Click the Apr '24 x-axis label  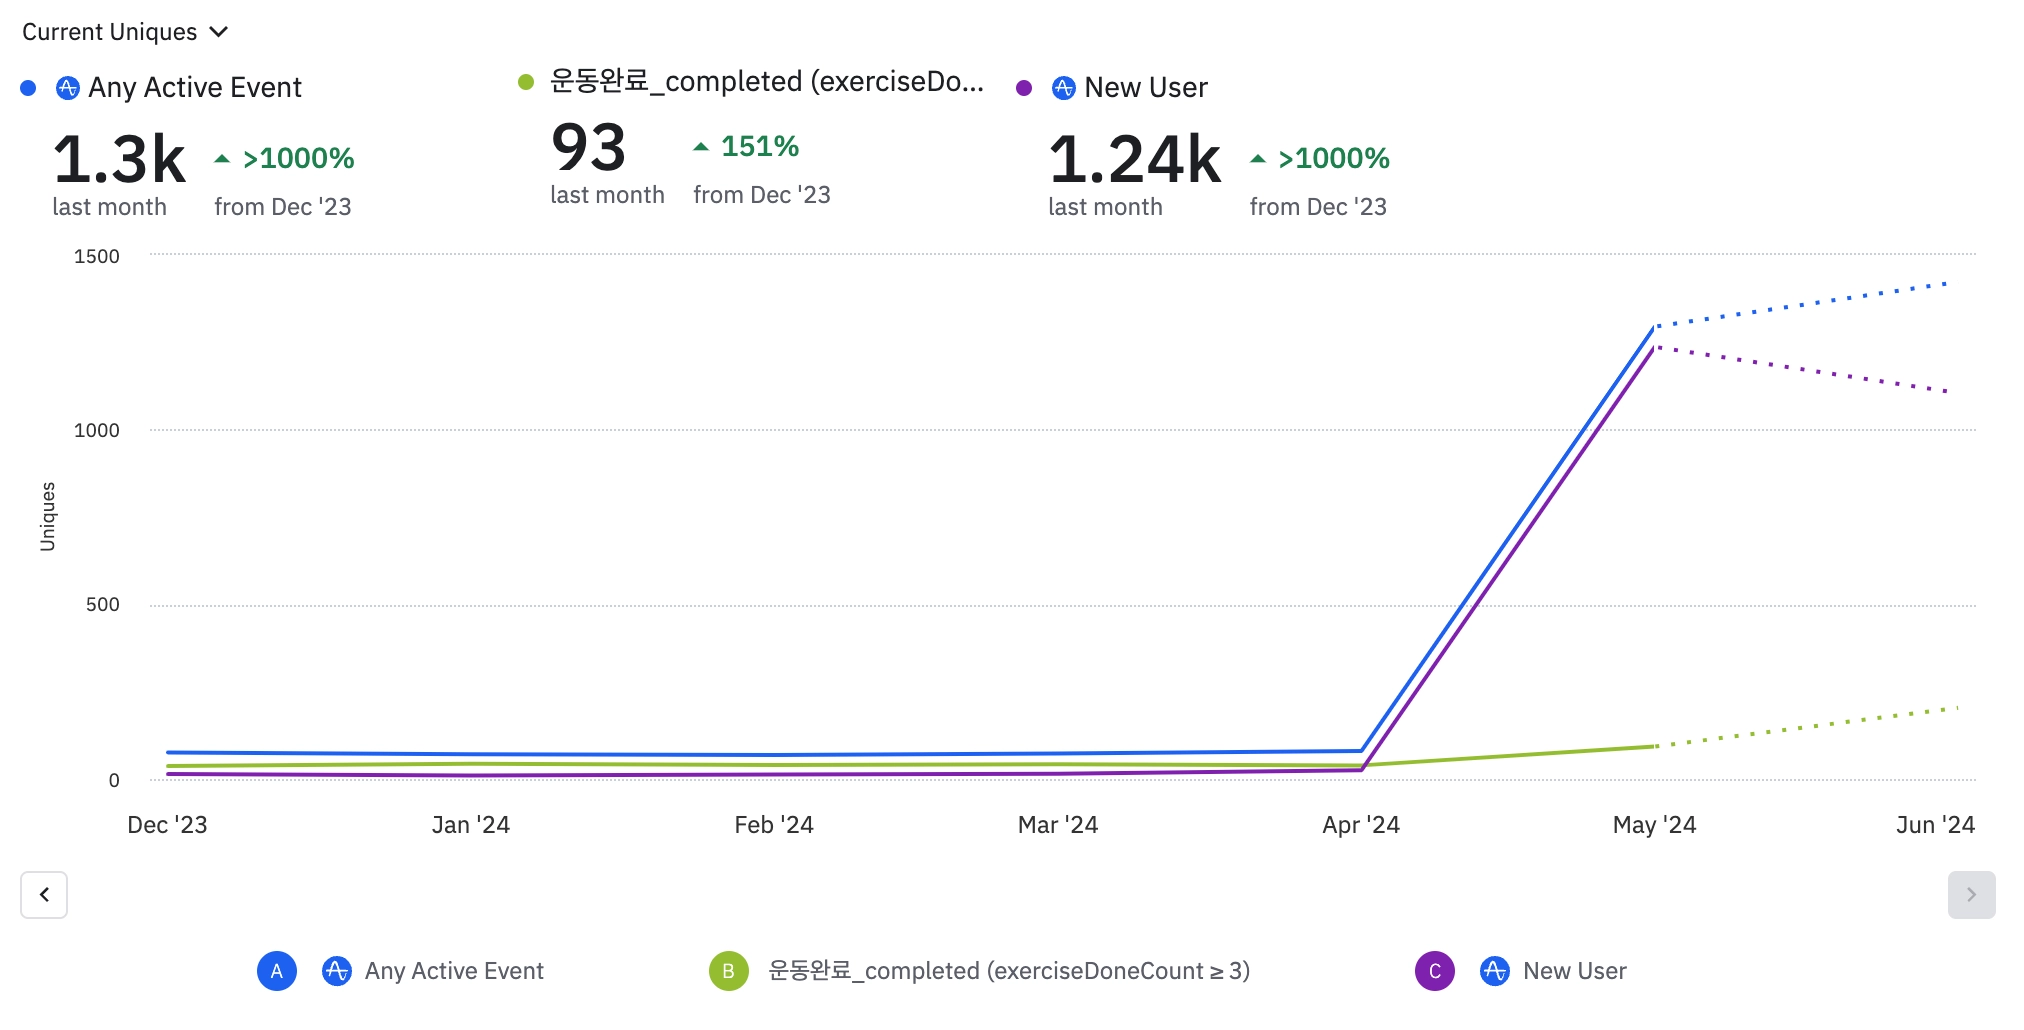[1361, 825]
